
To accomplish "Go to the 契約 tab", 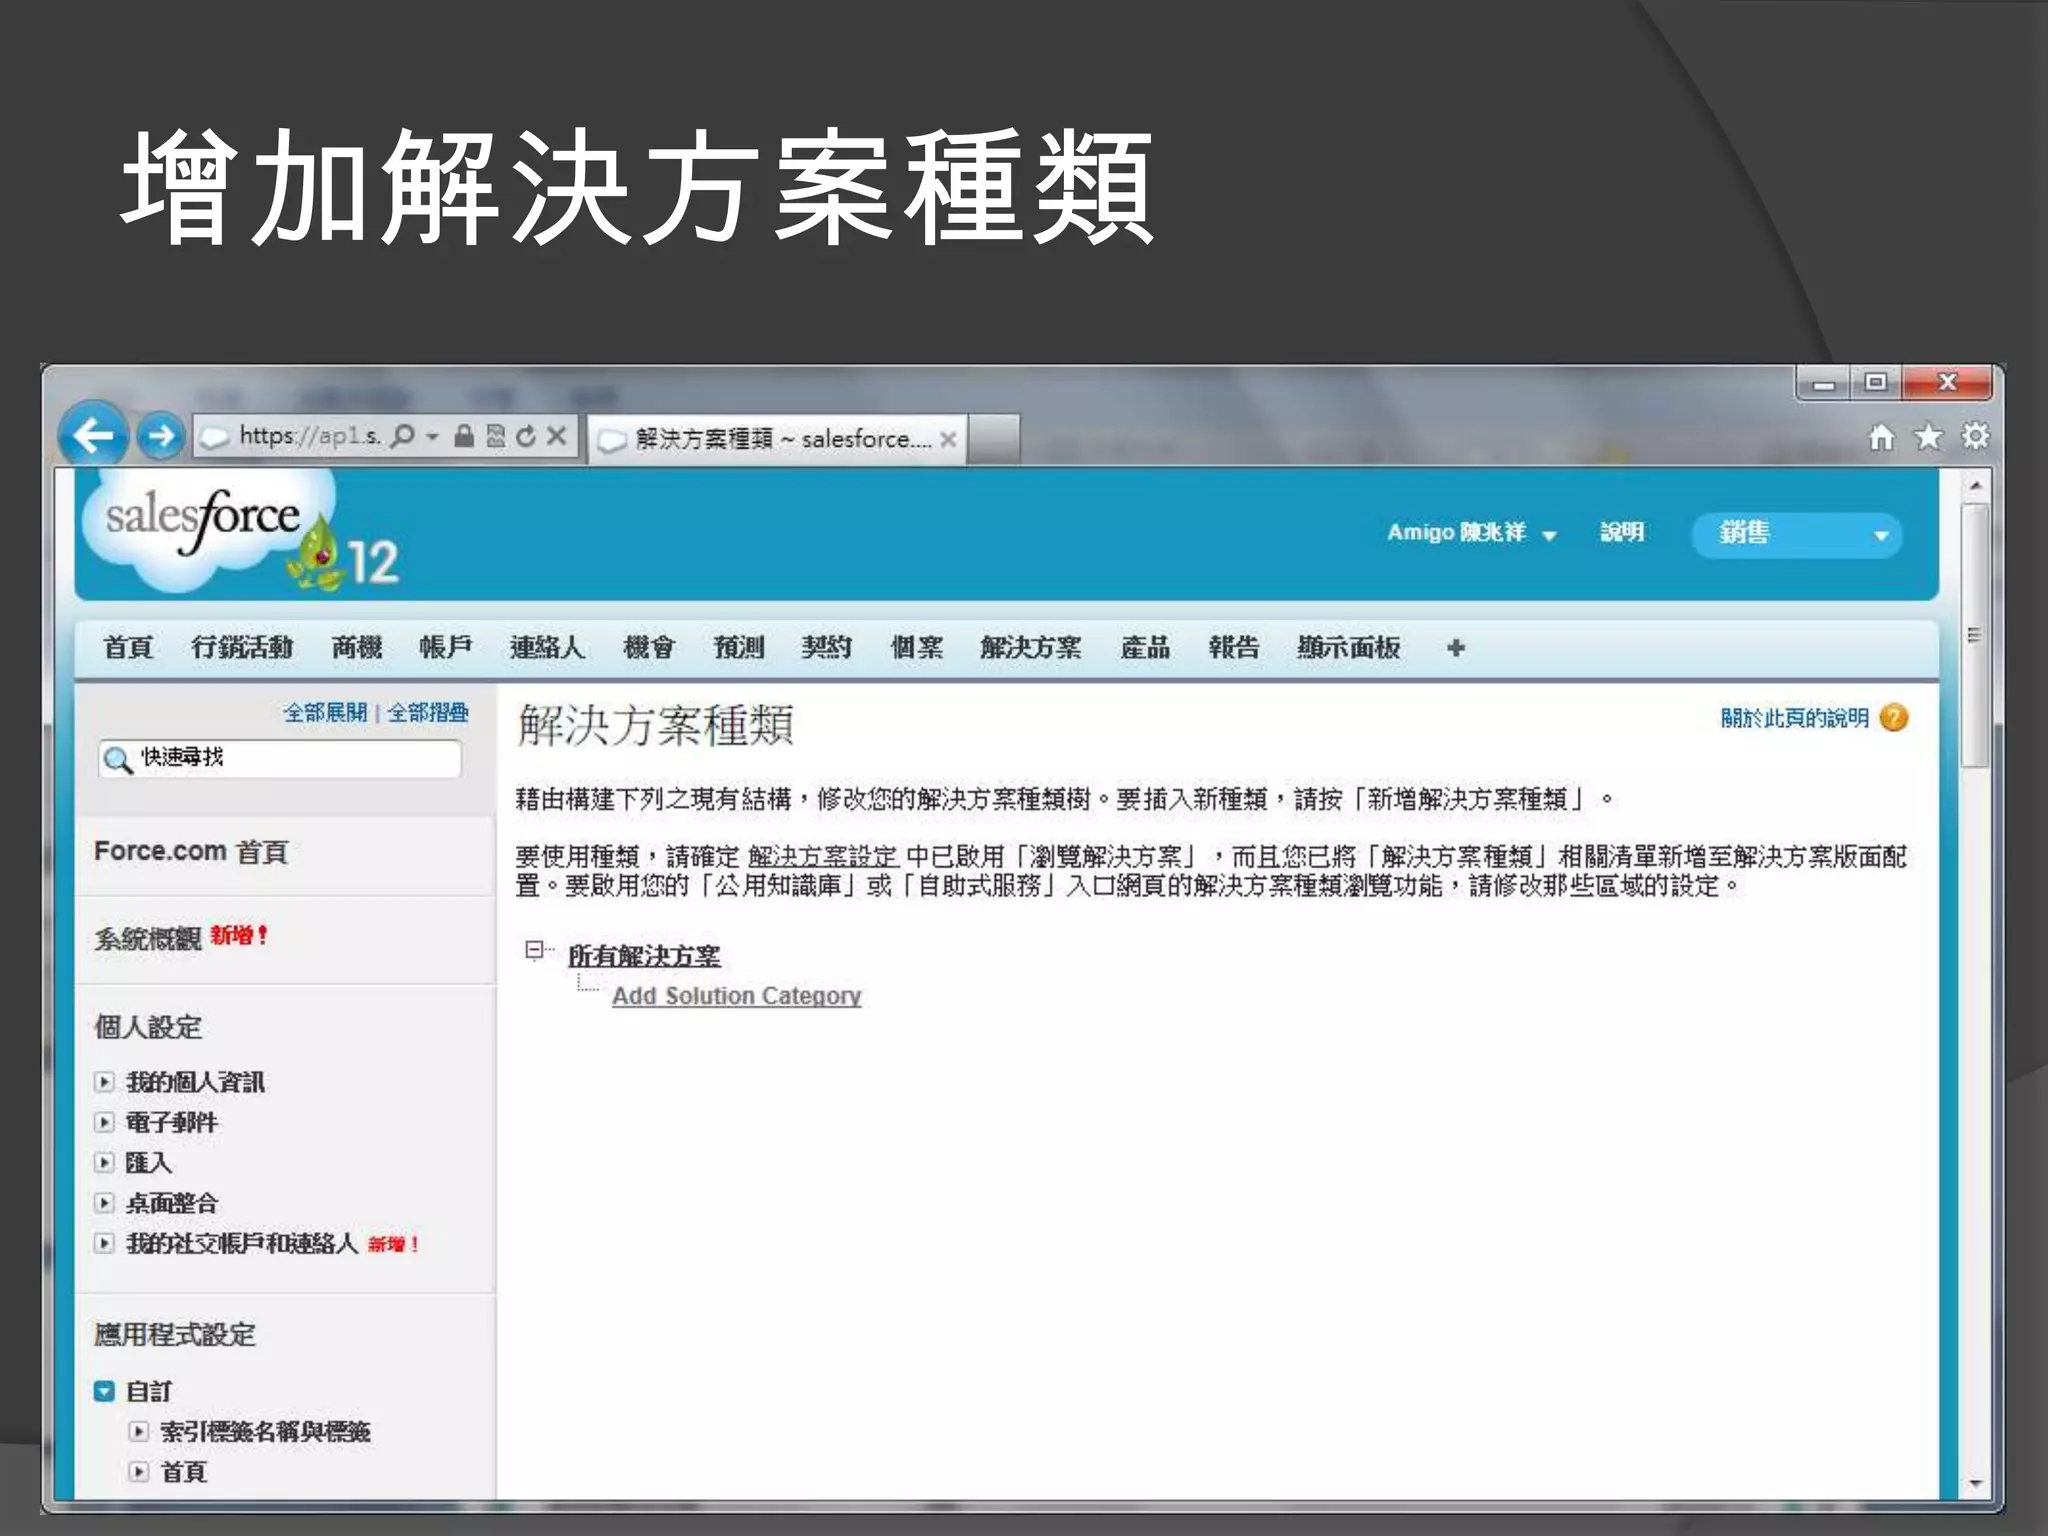I will 827,648.
